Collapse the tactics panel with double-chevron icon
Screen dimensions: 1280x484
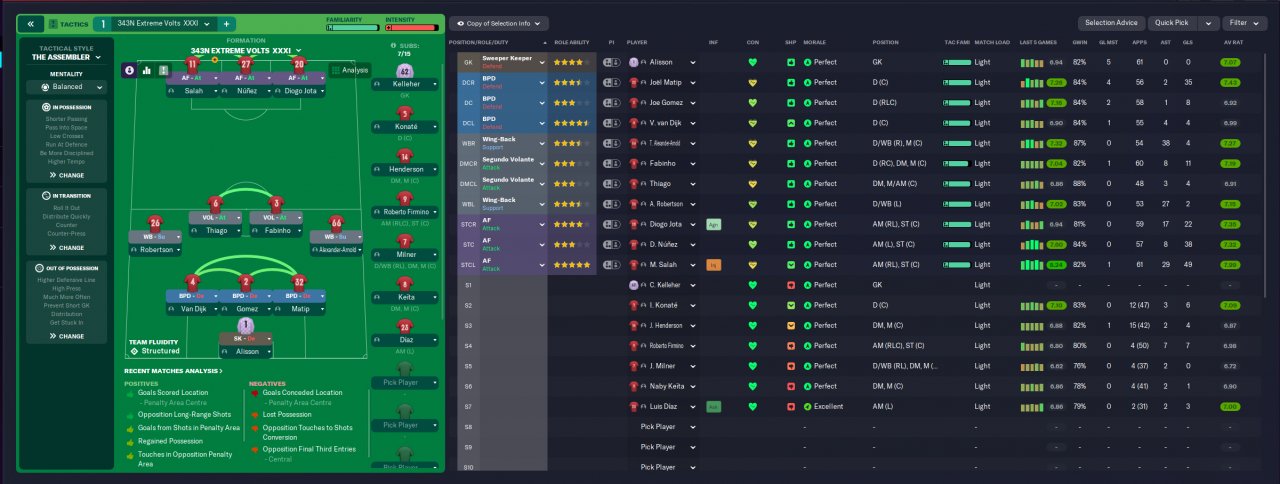pos(29,23)
